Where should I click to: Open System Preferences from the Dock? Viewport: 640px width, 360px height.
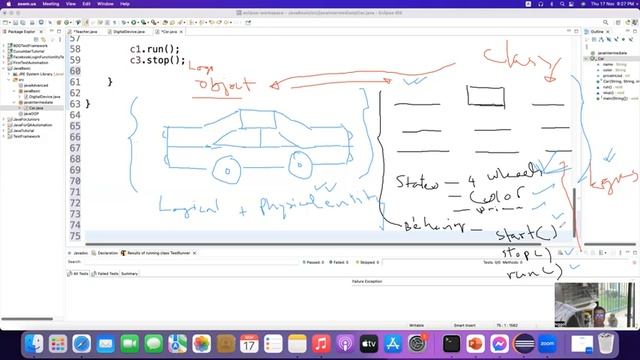pyautogui.click(x=416, y=344)
